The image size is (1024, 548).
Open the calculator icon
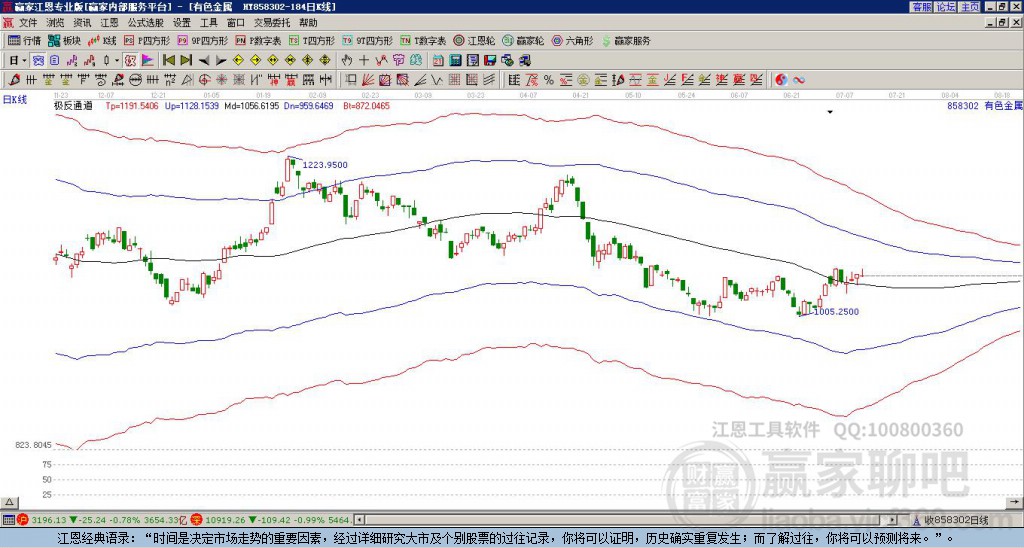(455, 61)
